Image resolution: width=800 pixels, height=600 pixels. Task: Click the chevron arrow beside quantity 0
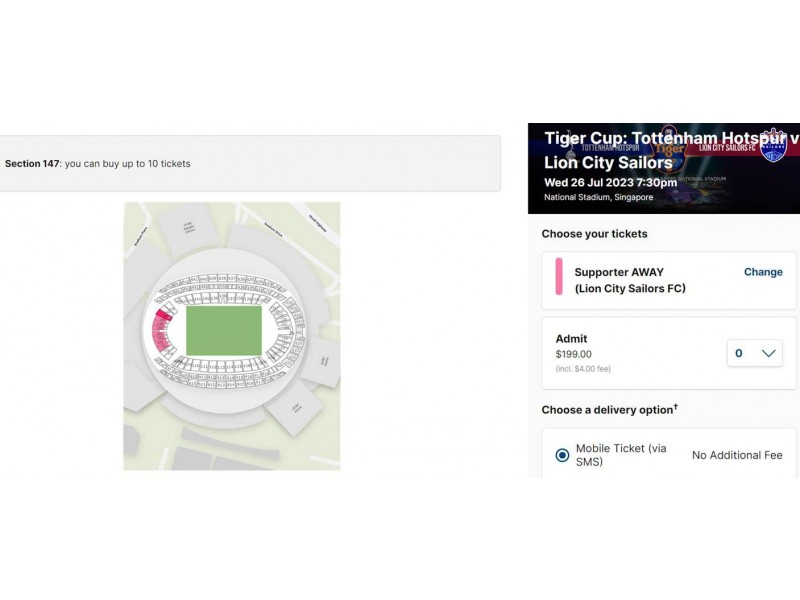point(768,353)
